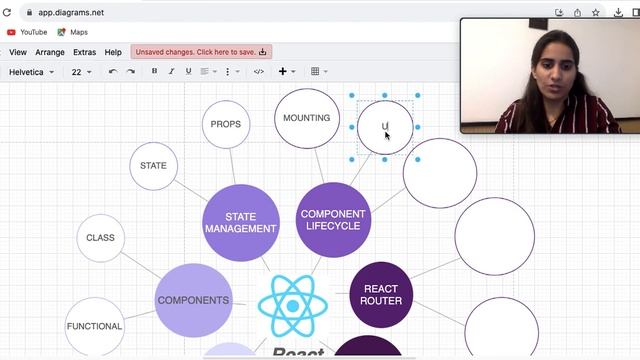This screenshot has width=640, height=360.
Task: Open the text alignment dropdown
Action: pos(209,71)
